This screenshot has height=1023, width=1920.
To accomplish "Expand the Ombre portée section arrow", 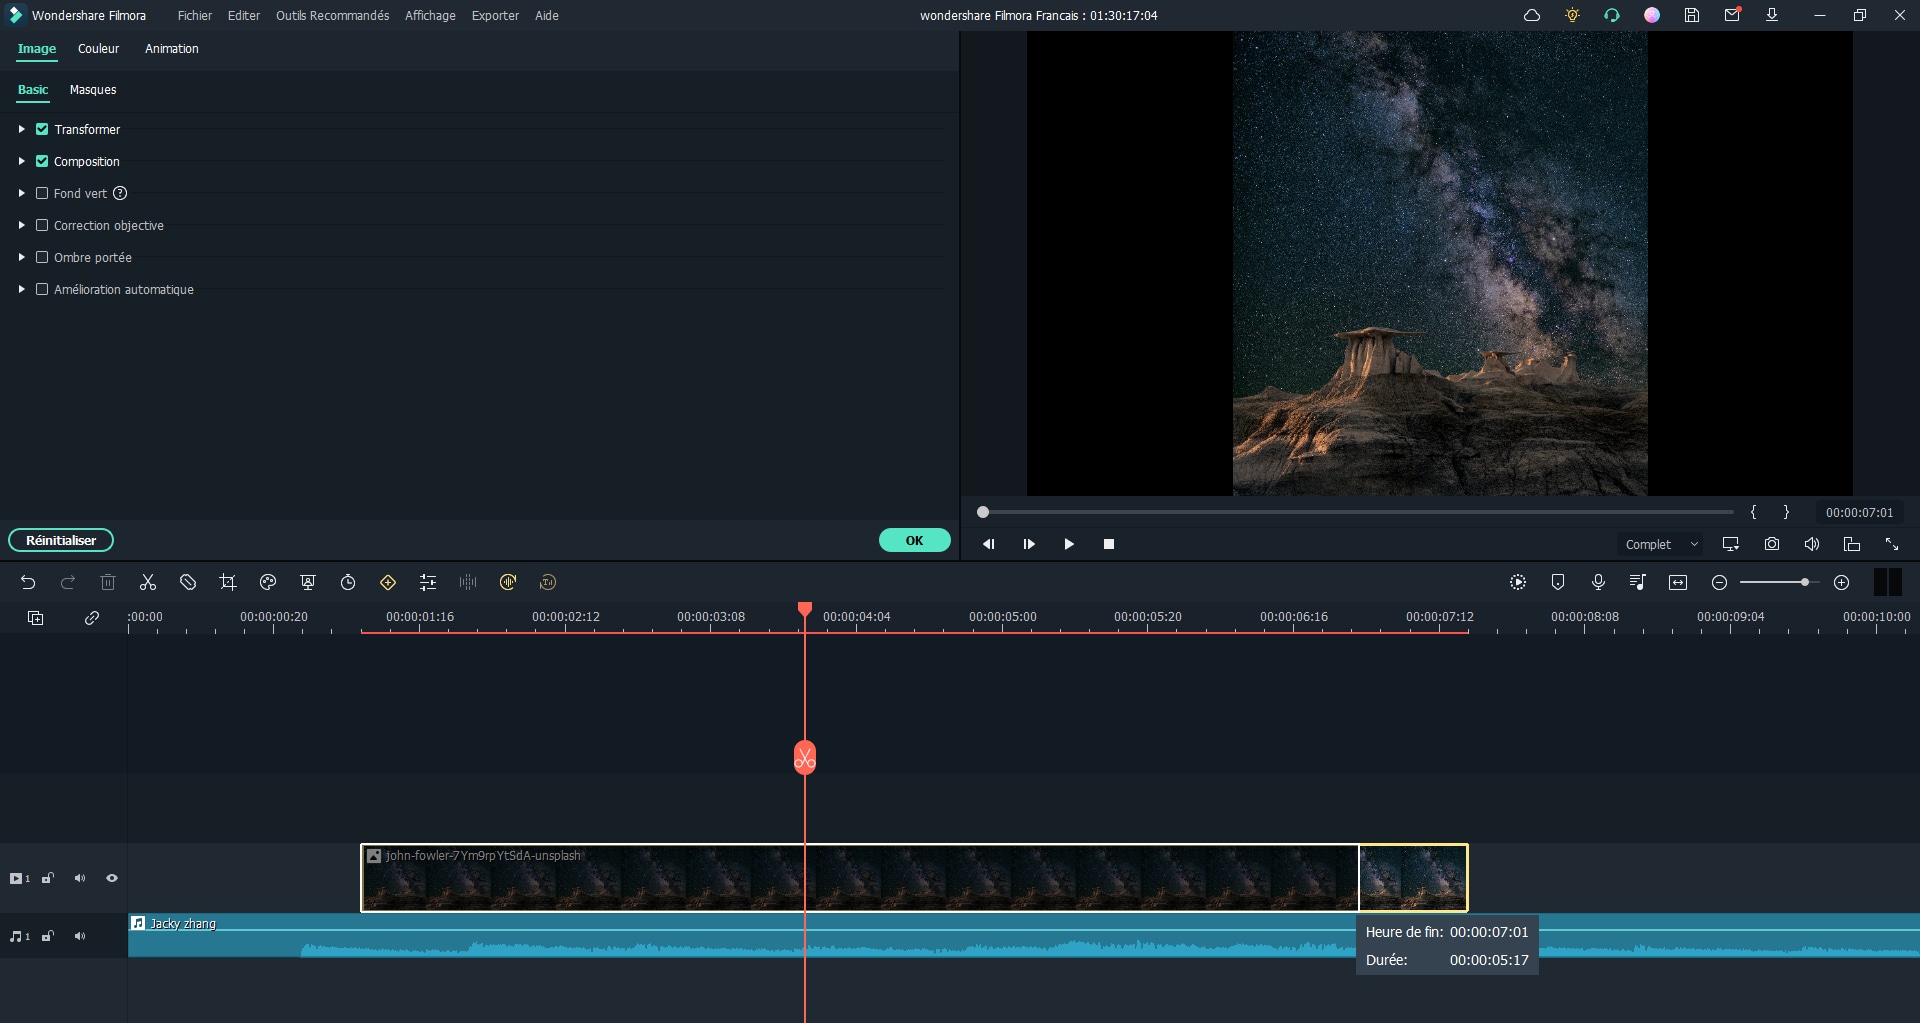I will tap(21, 257).
